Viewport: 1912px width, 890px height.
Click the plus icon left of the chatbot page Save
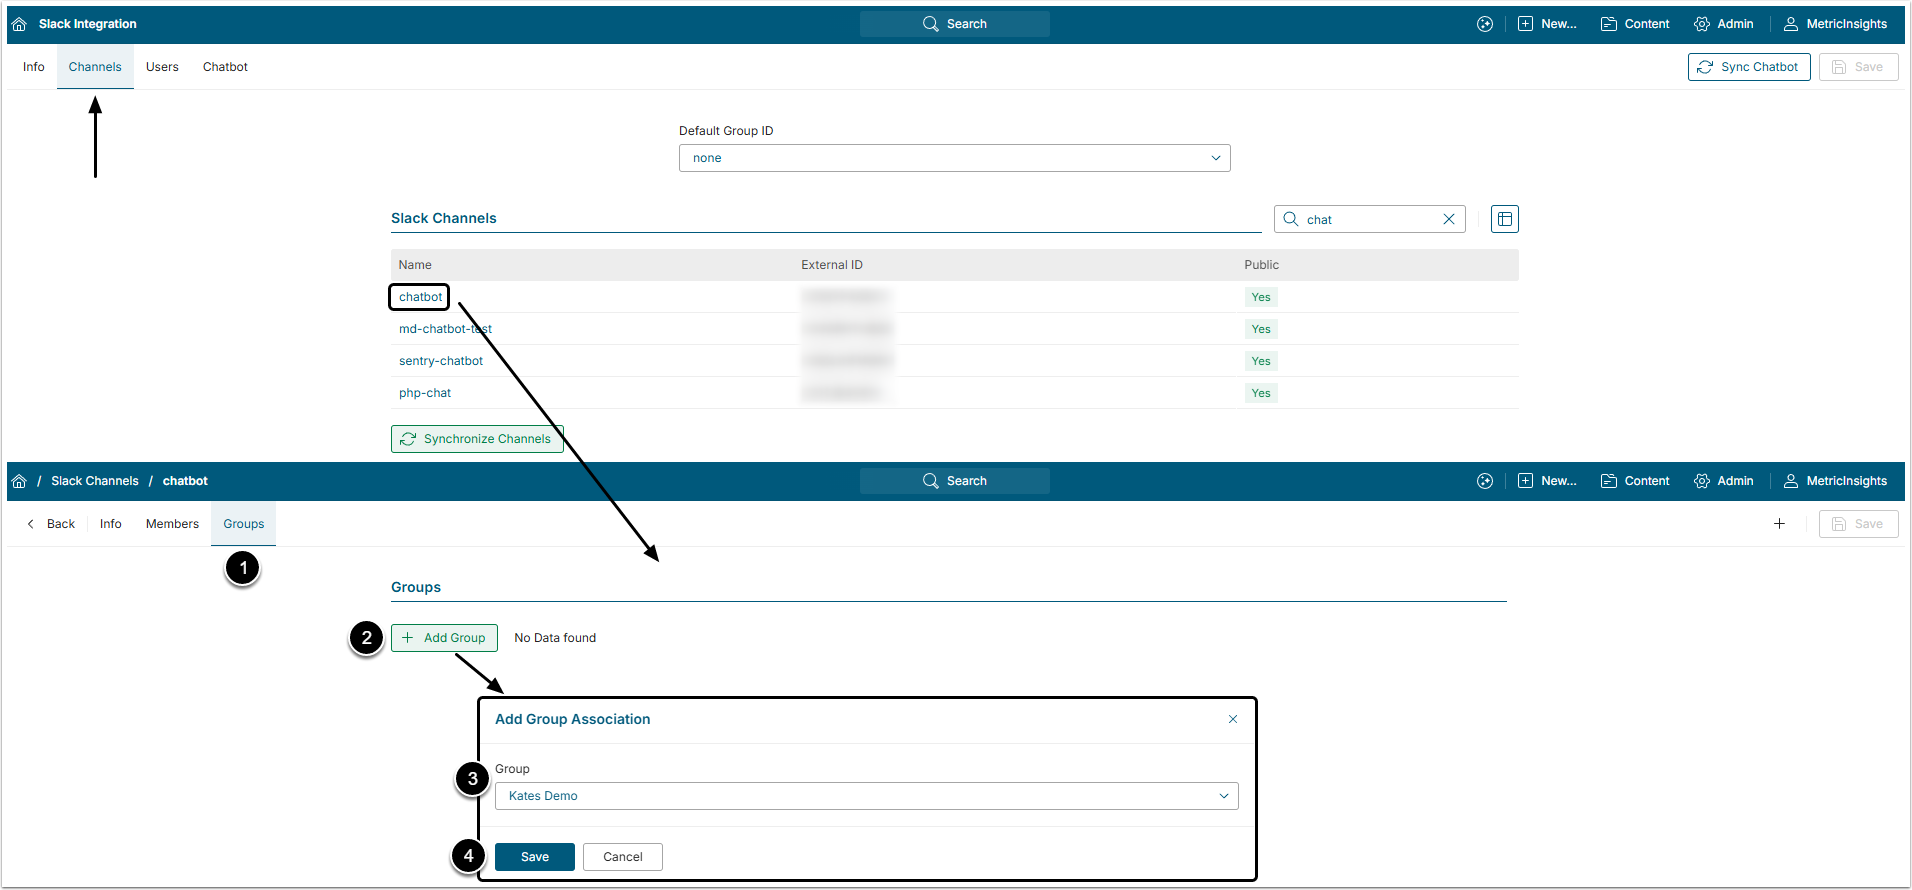(x=1779, y=524)
